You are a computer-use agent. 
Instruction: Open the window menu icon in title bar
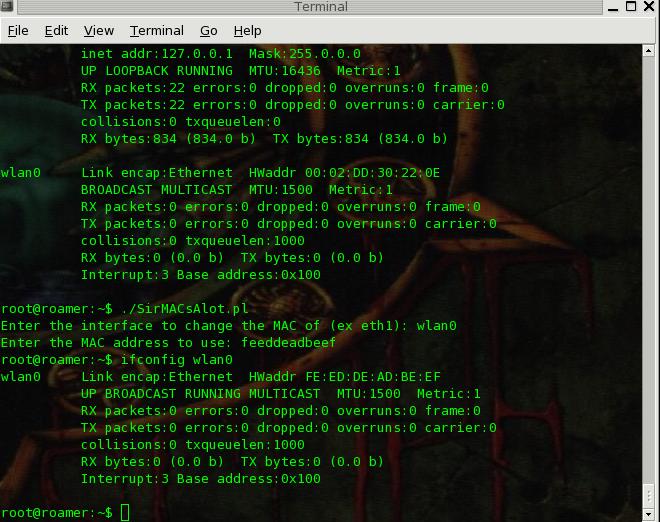click(x=9, y=8)
